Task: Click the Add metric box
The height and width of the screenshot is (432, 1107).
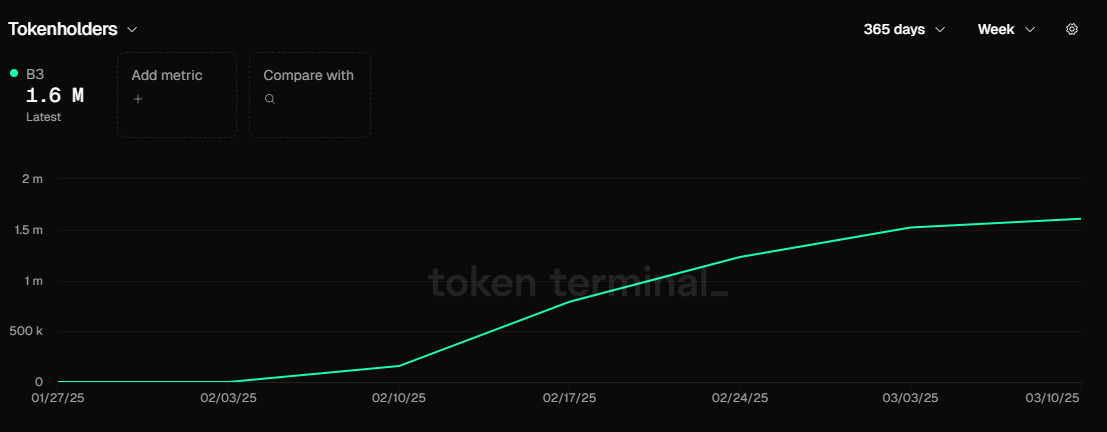Action: (x=177, y=94)
